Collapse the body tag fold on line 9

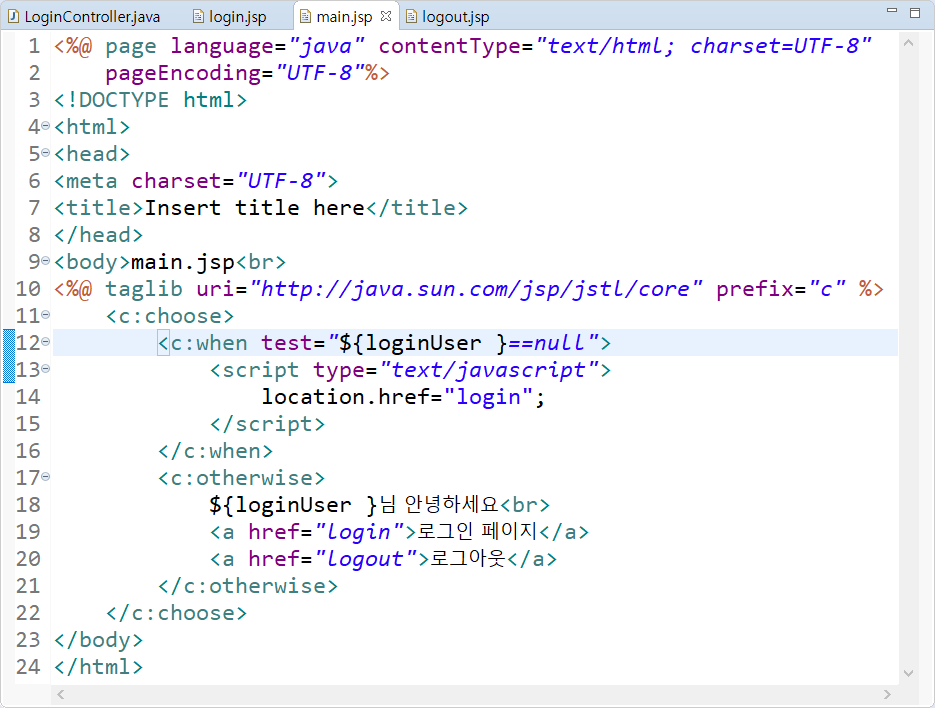[x=46, y=261]
